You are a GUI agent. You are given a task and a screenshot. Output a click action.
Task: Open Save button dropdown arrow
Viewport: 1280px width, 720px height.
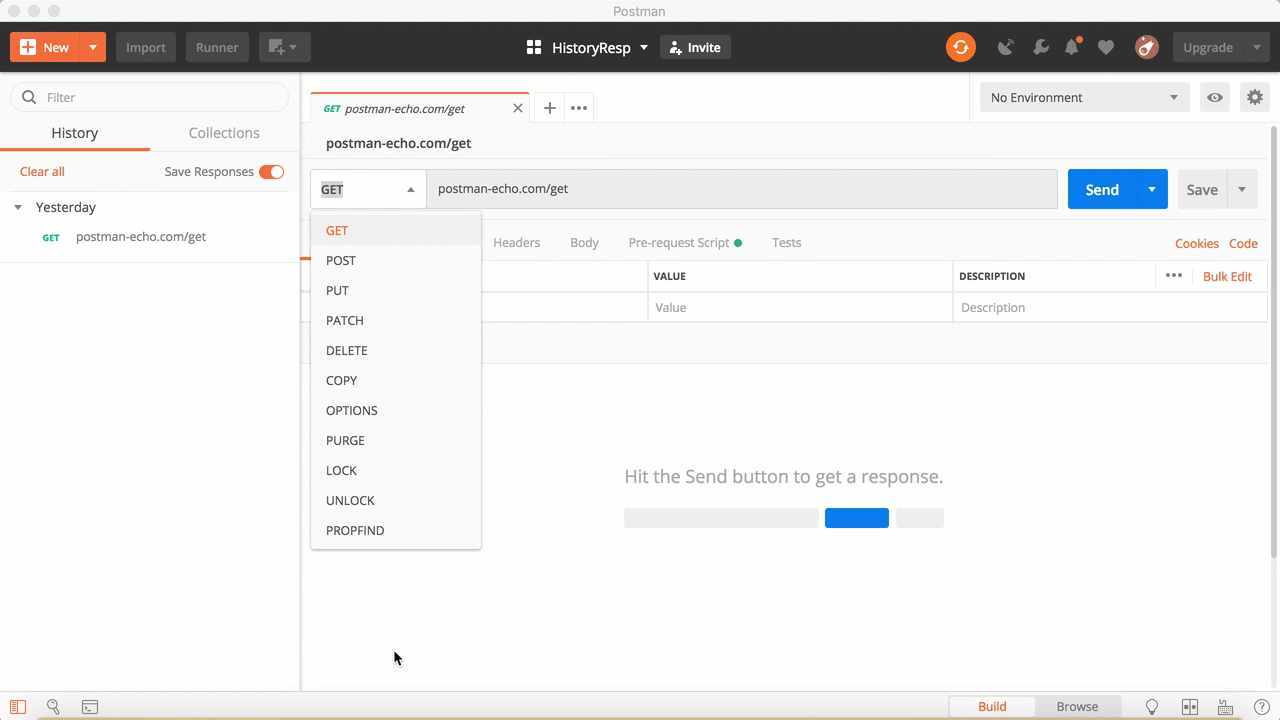coord(1242,189)
